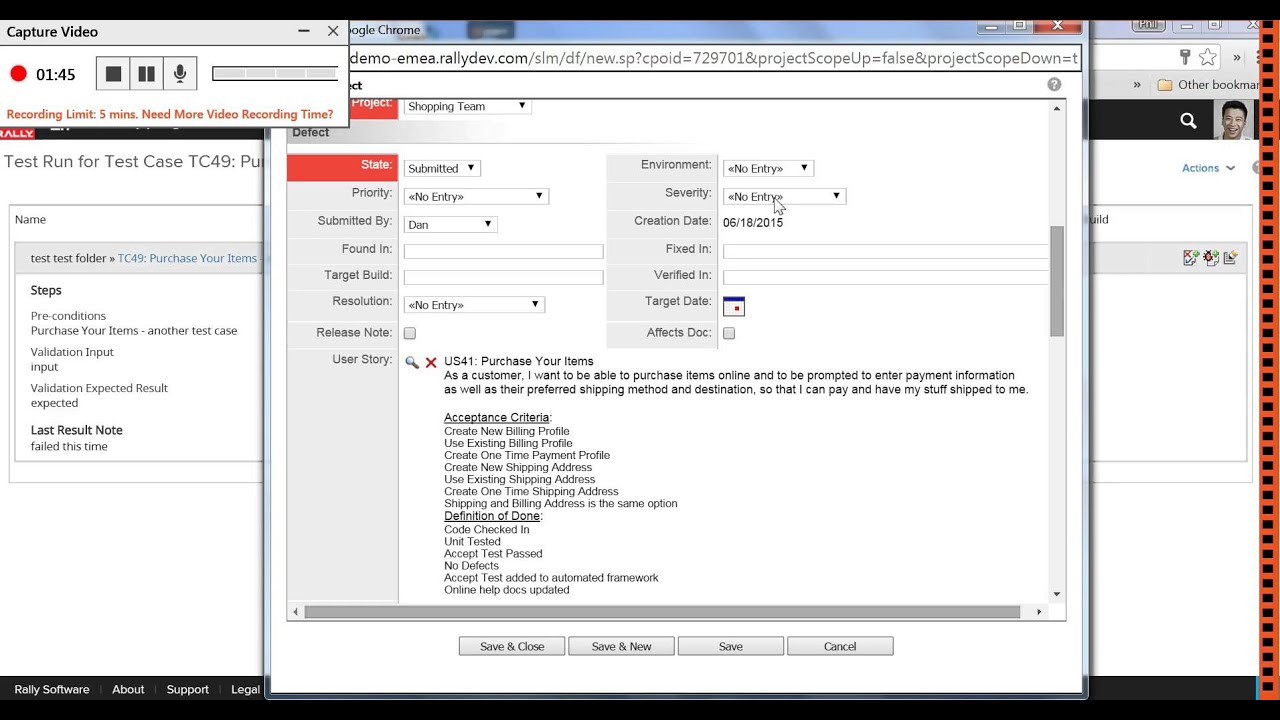
Task: Open the Severity dropdown
Action: tap(784, 196)
